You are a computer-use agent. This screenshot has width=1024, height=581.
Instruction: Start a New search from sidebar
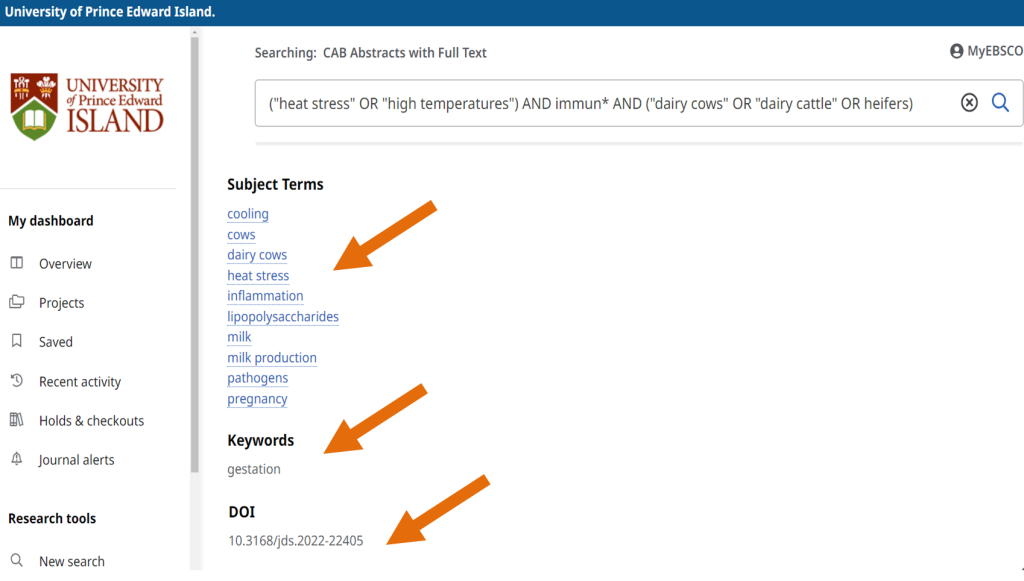click(71, 561)
